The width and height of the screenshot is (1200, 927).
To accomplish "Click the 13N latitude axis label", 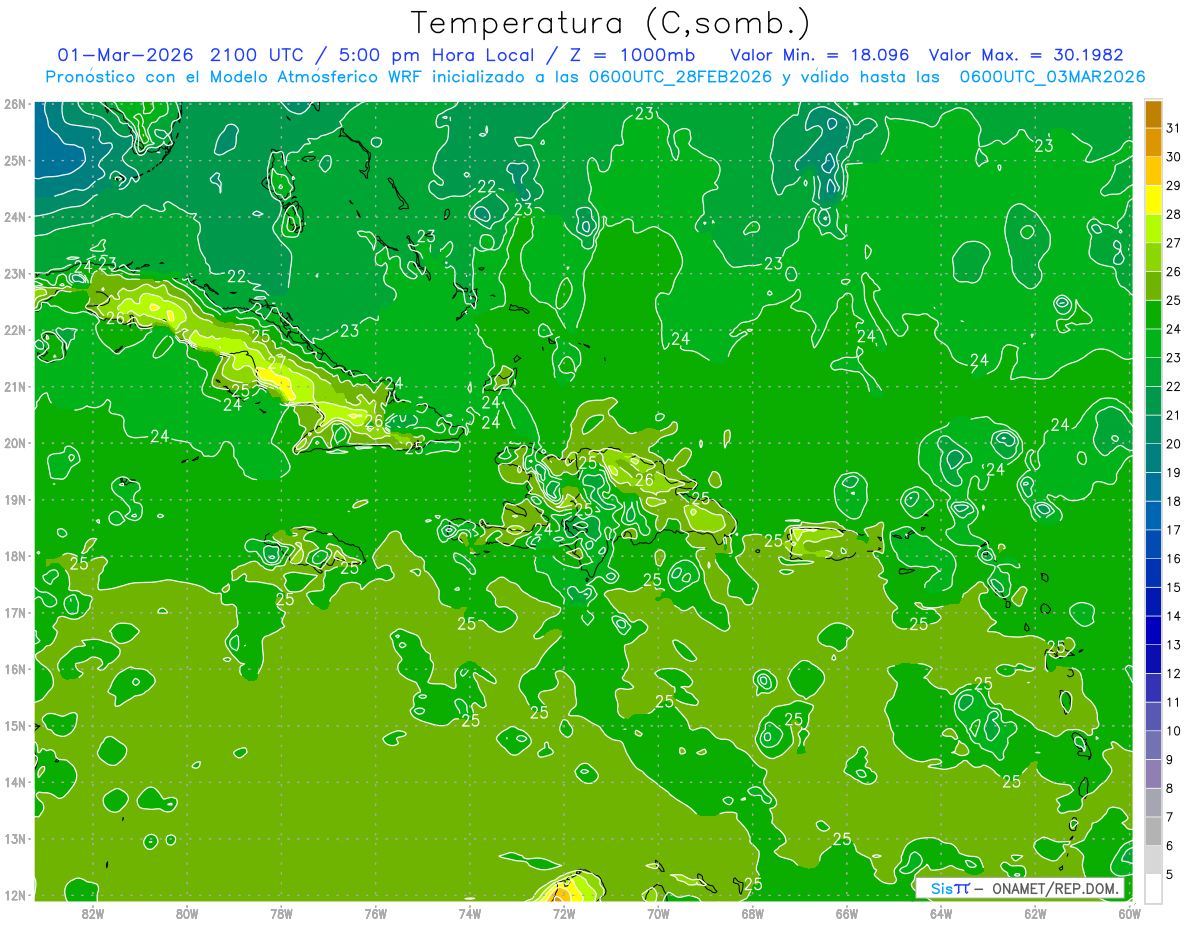I will [x=15, y=838].
